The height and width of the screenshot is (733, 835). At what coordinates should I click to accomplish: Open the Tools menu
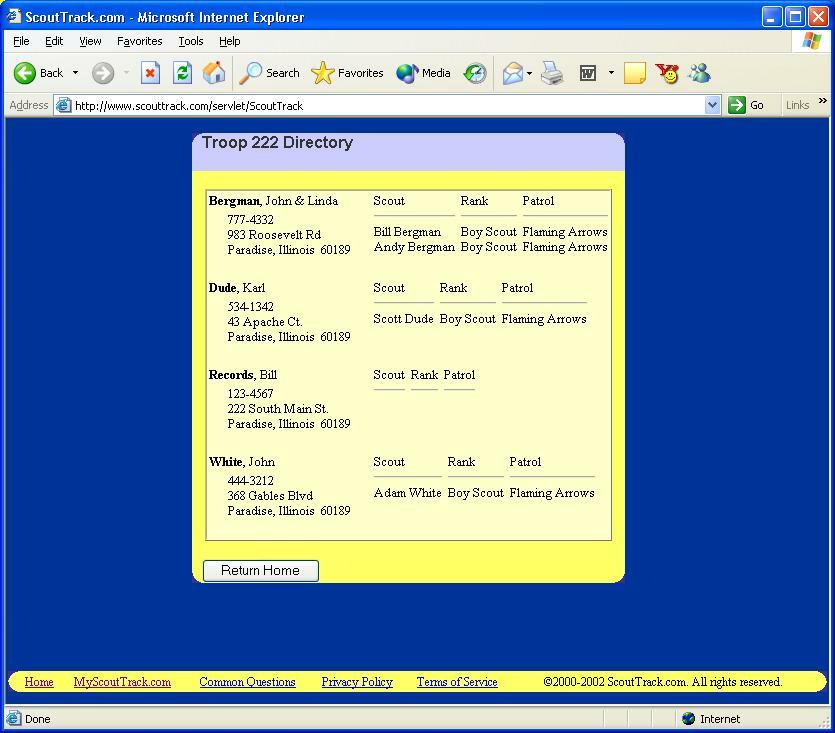coord(191,41)
